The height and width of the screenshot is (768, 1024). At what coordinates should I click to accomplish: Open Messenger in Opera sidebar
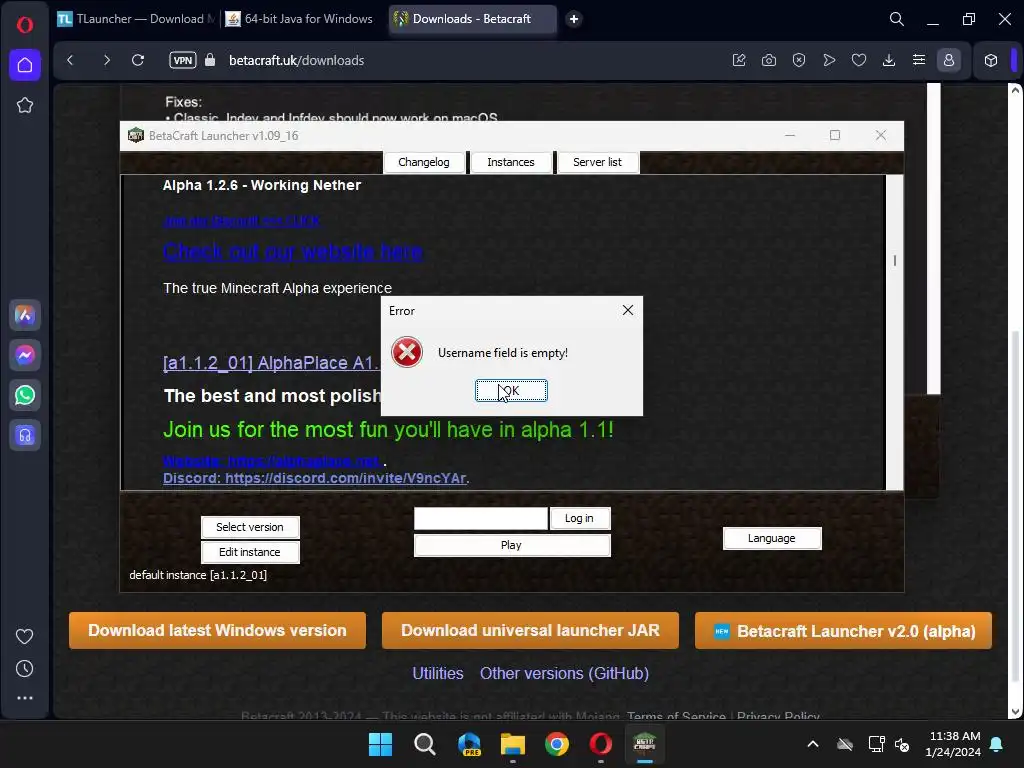(x=25, y=355)
